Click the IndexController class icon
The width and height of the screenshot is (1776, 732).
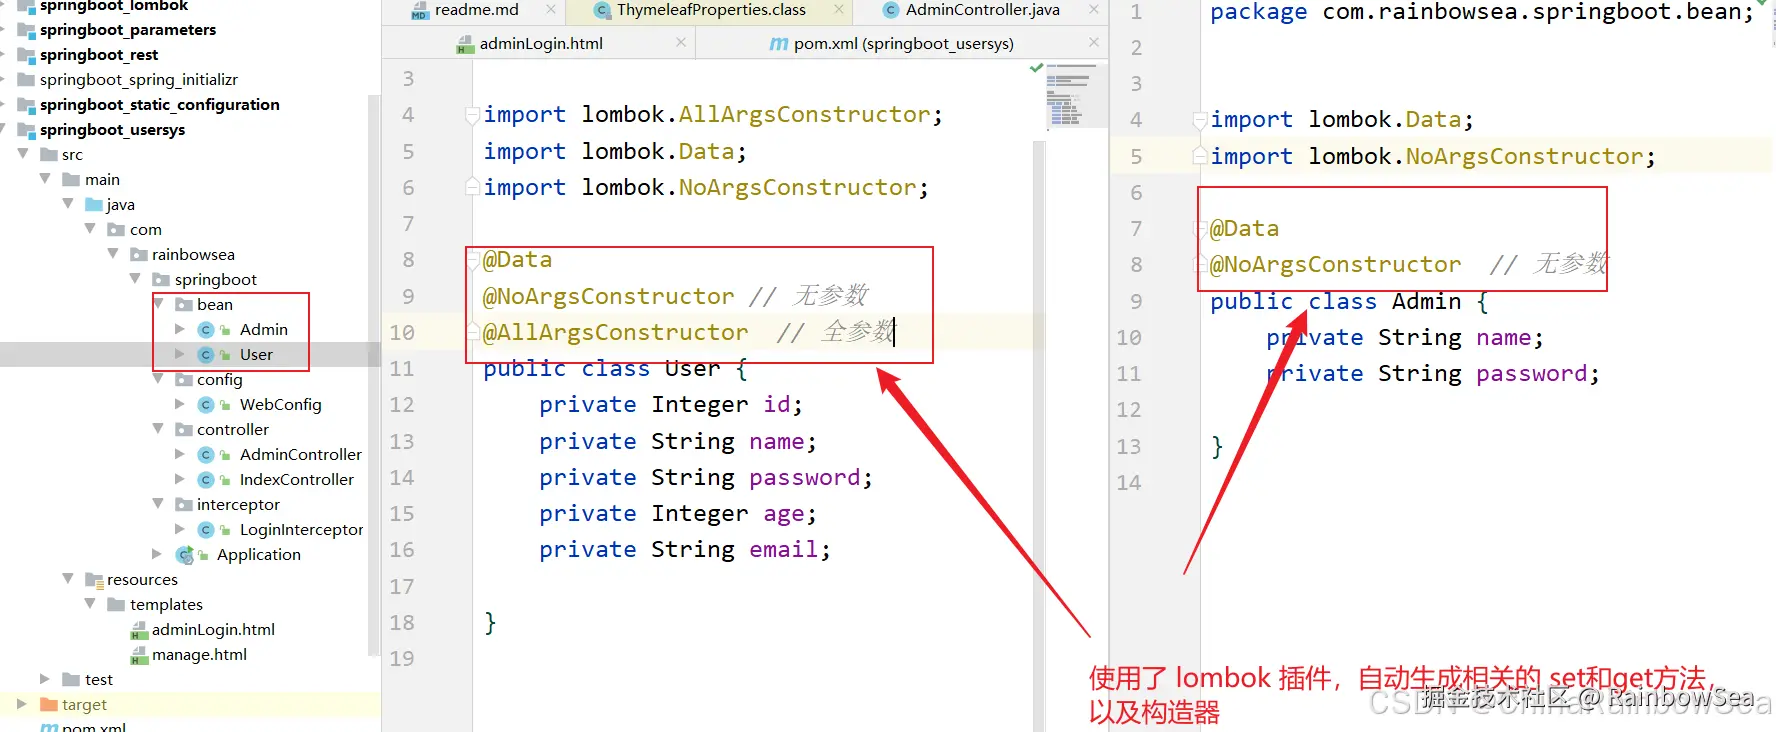206,479
